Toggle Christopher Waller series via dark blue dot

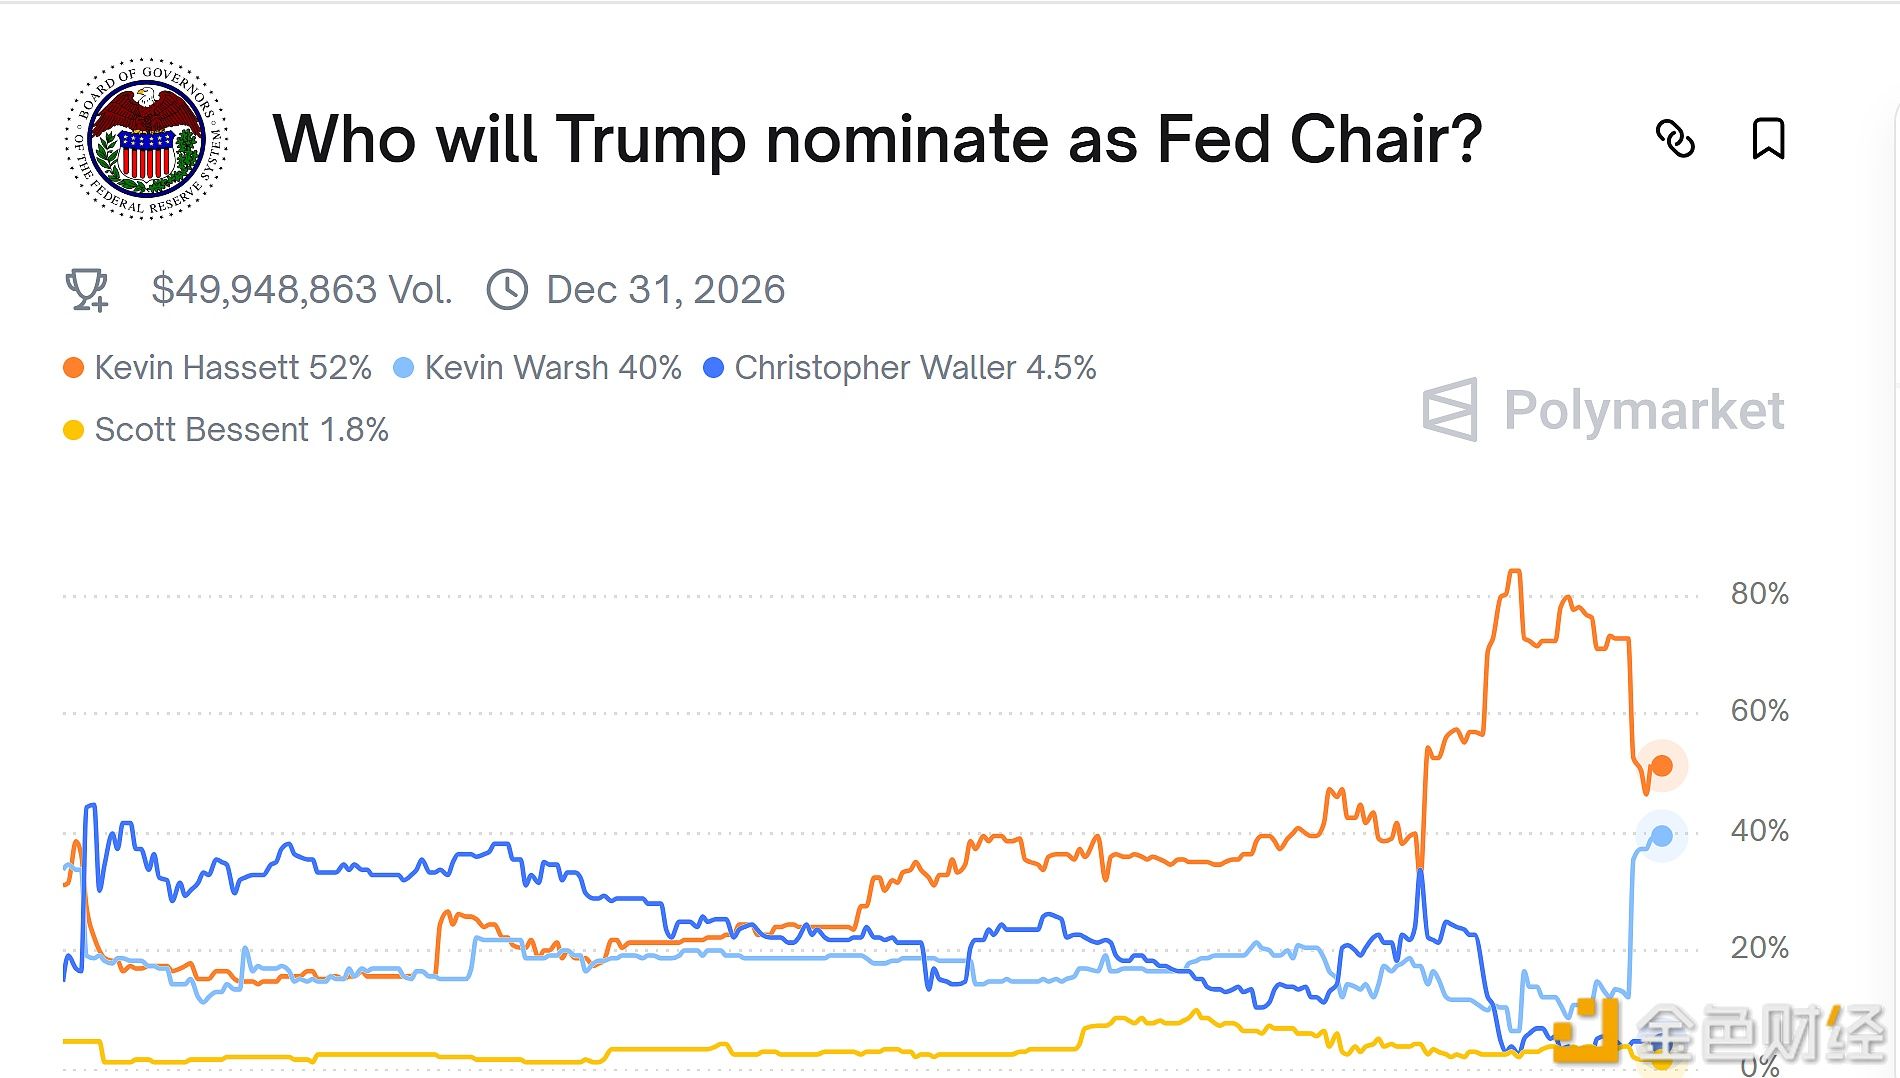[713, 367]
